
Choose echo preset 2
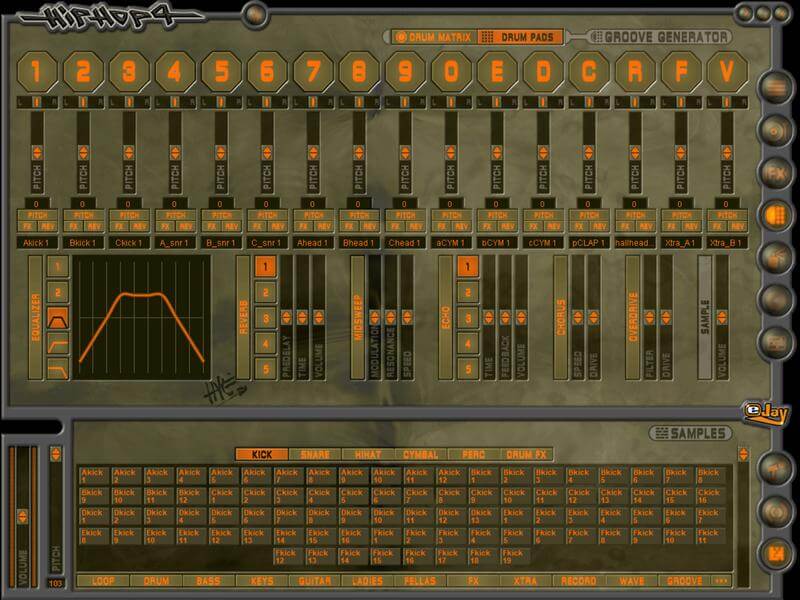(x=467, y=293)
